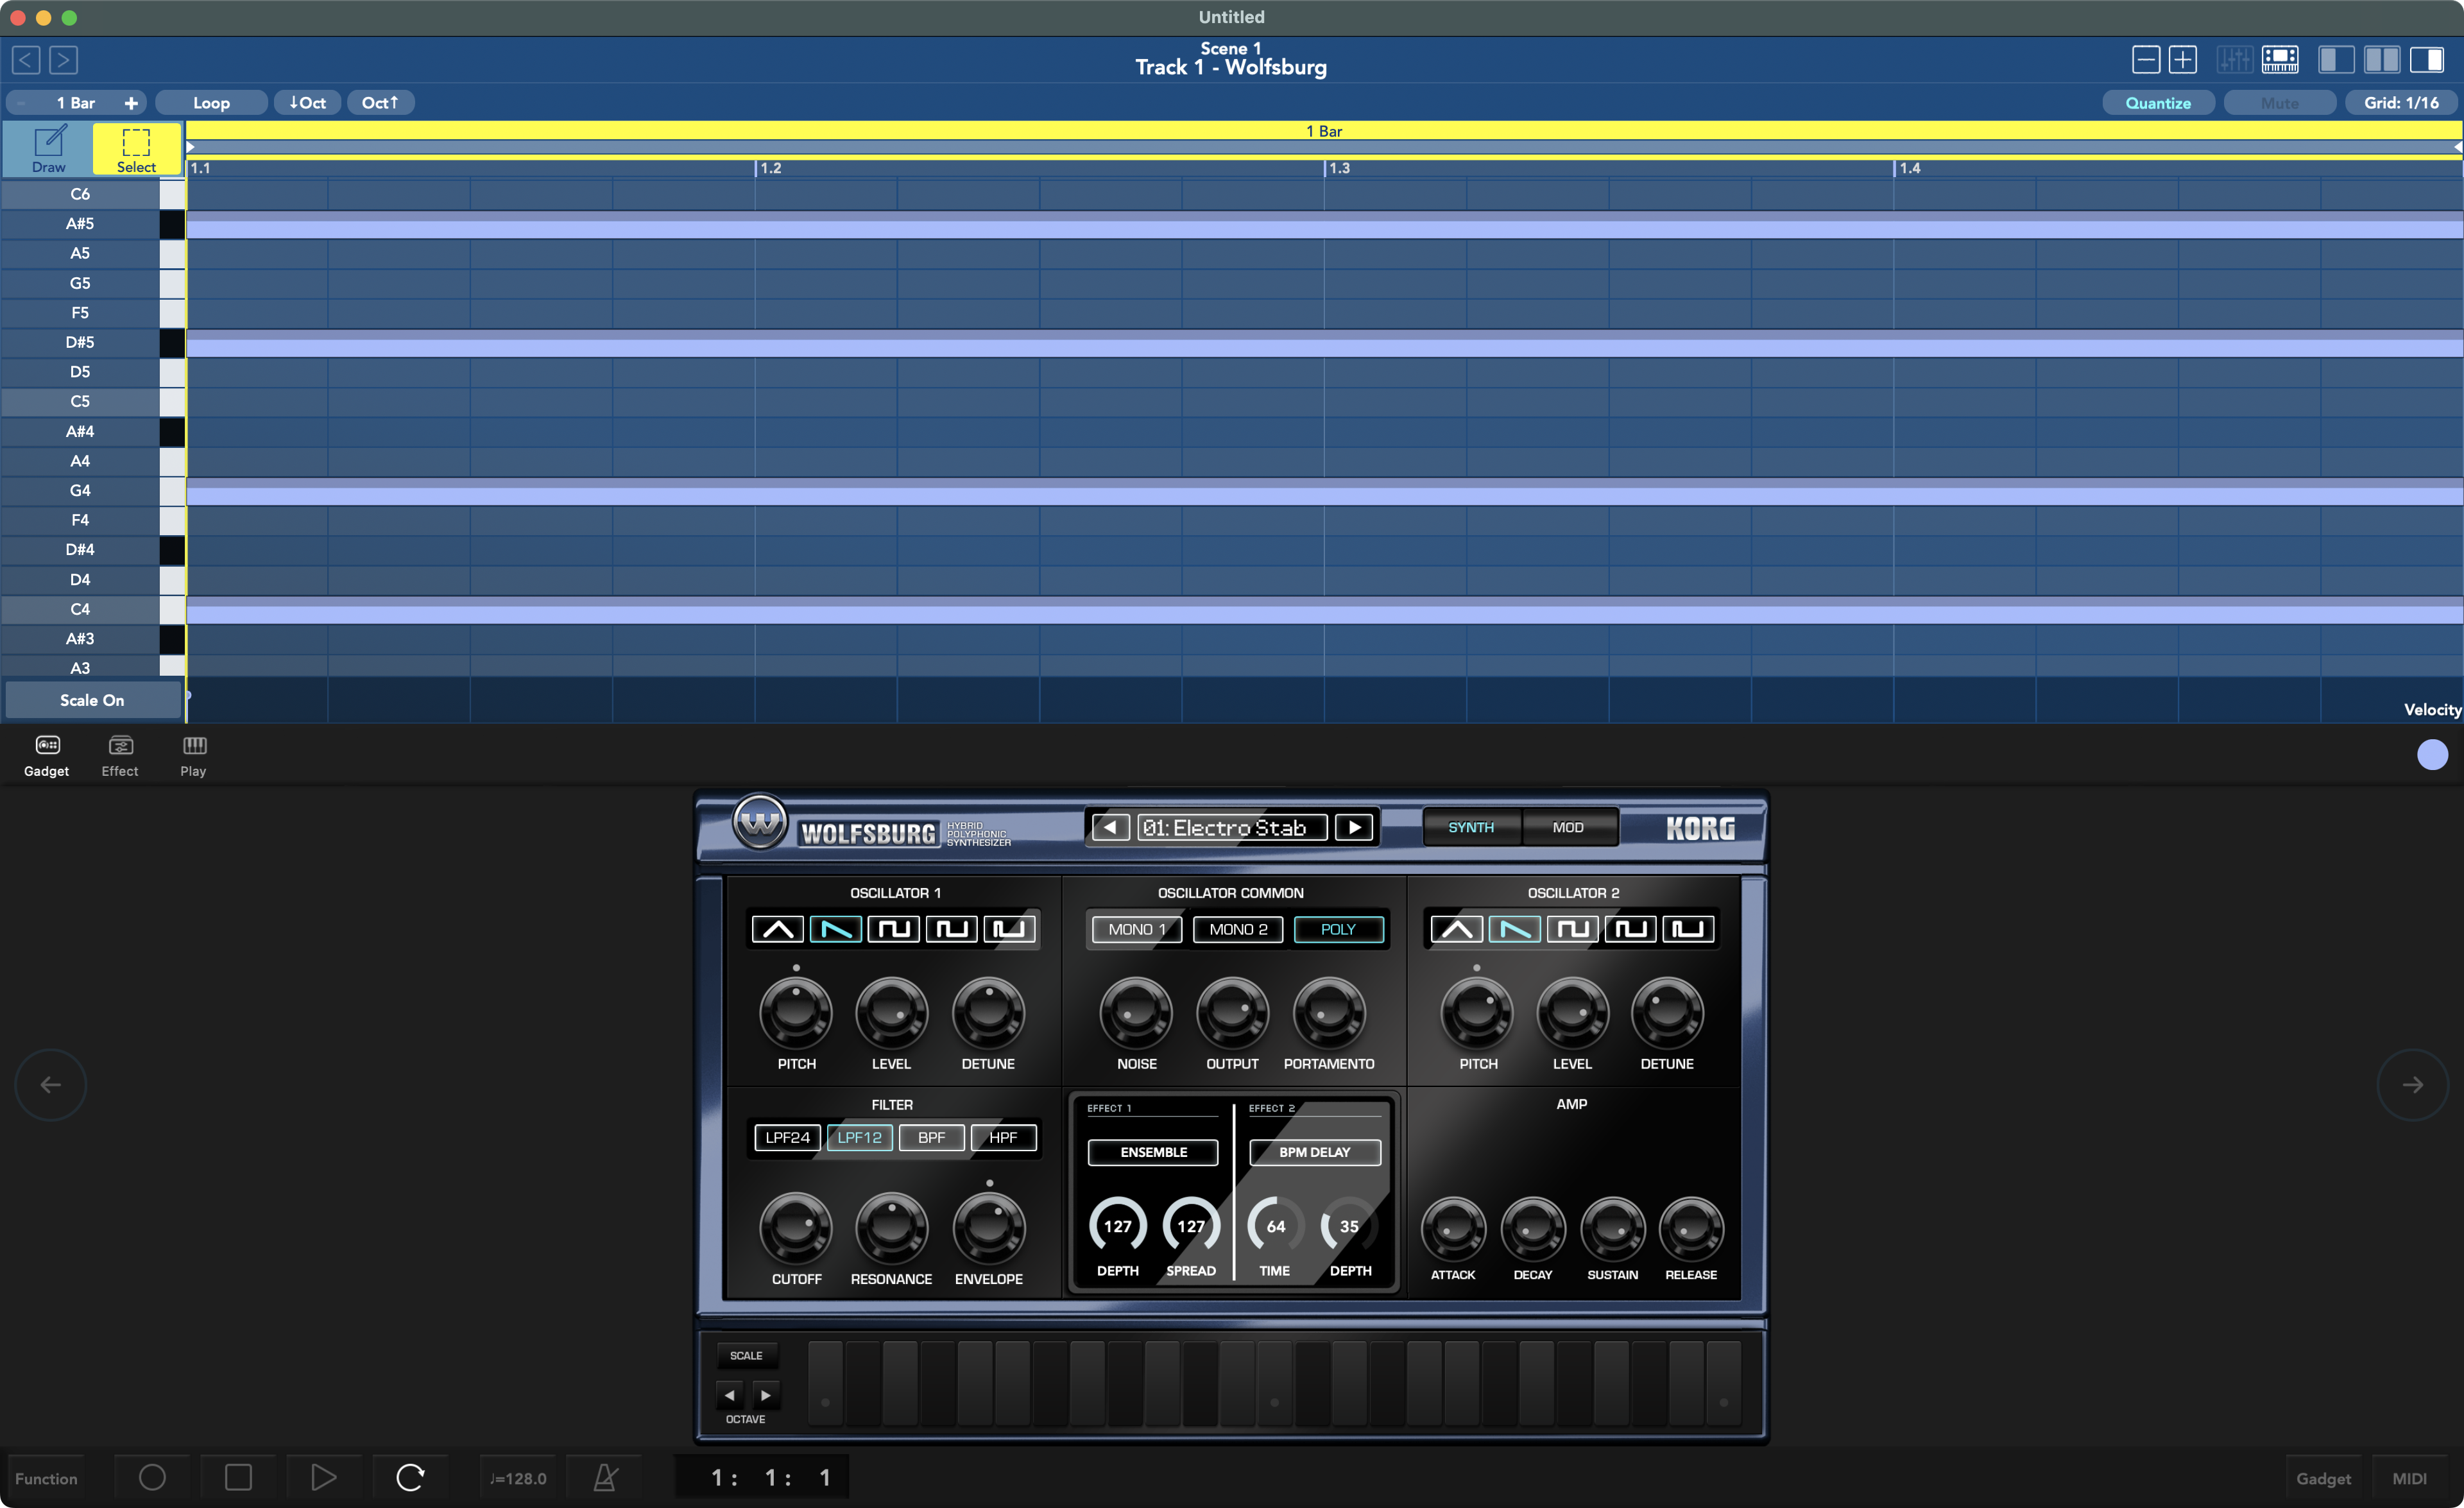Open the Effect panel

point(120,756)
